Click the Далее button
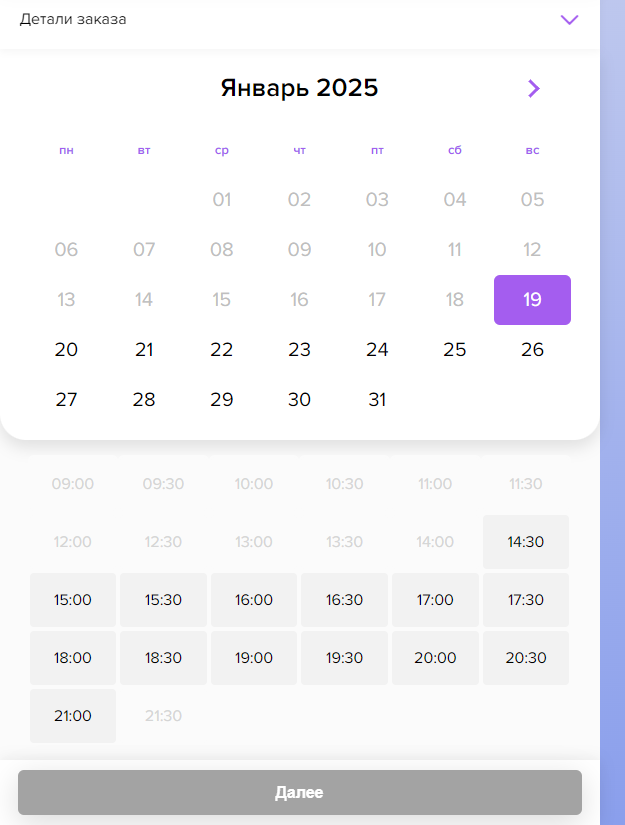 300,792
